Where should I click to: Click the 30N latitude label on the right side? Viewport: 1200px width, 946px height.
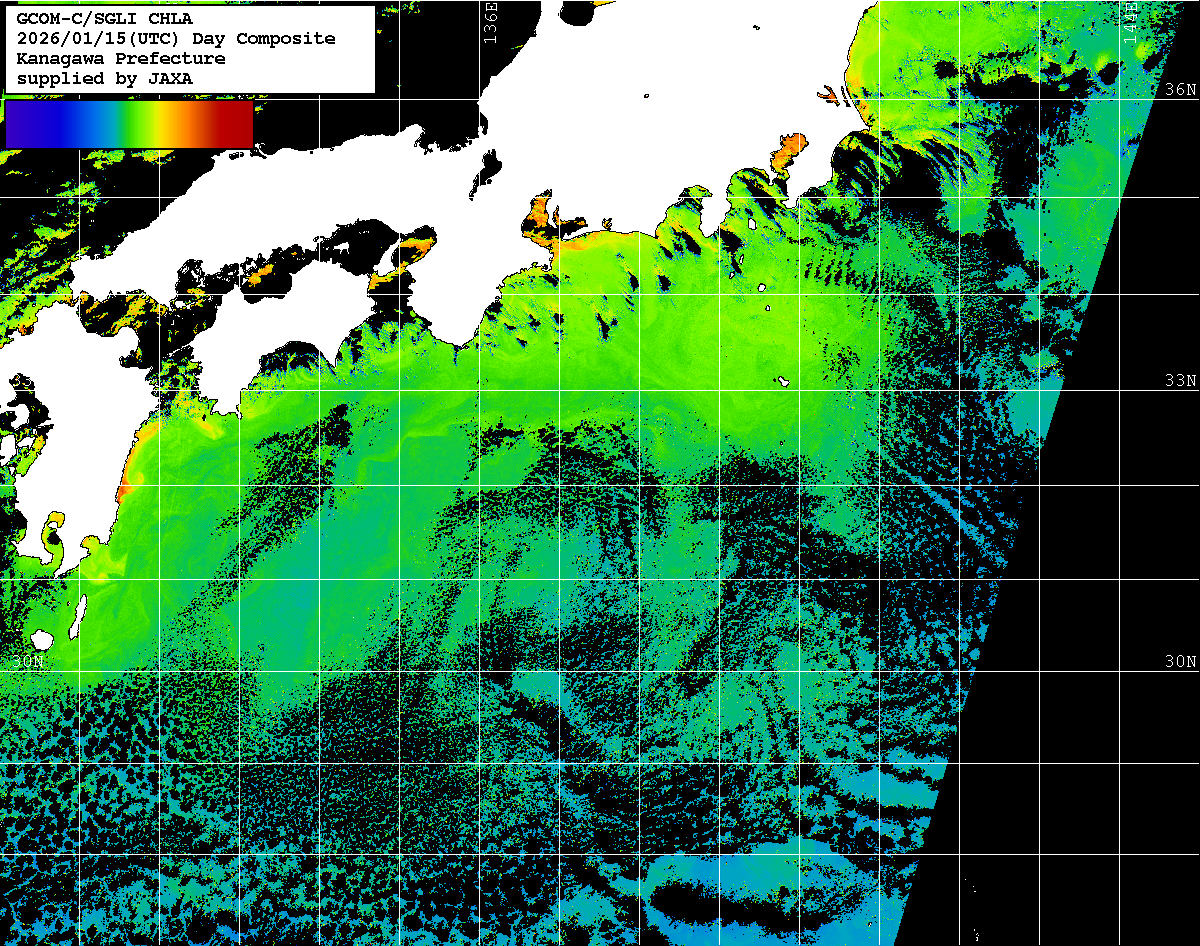coord(1180,662)
